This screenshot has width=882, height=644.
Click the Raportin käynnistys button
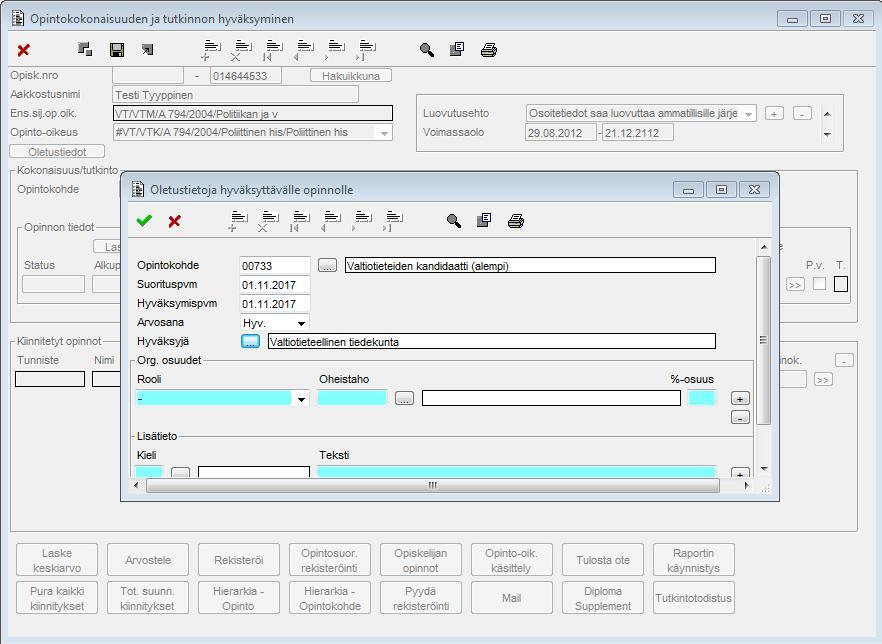694,560
